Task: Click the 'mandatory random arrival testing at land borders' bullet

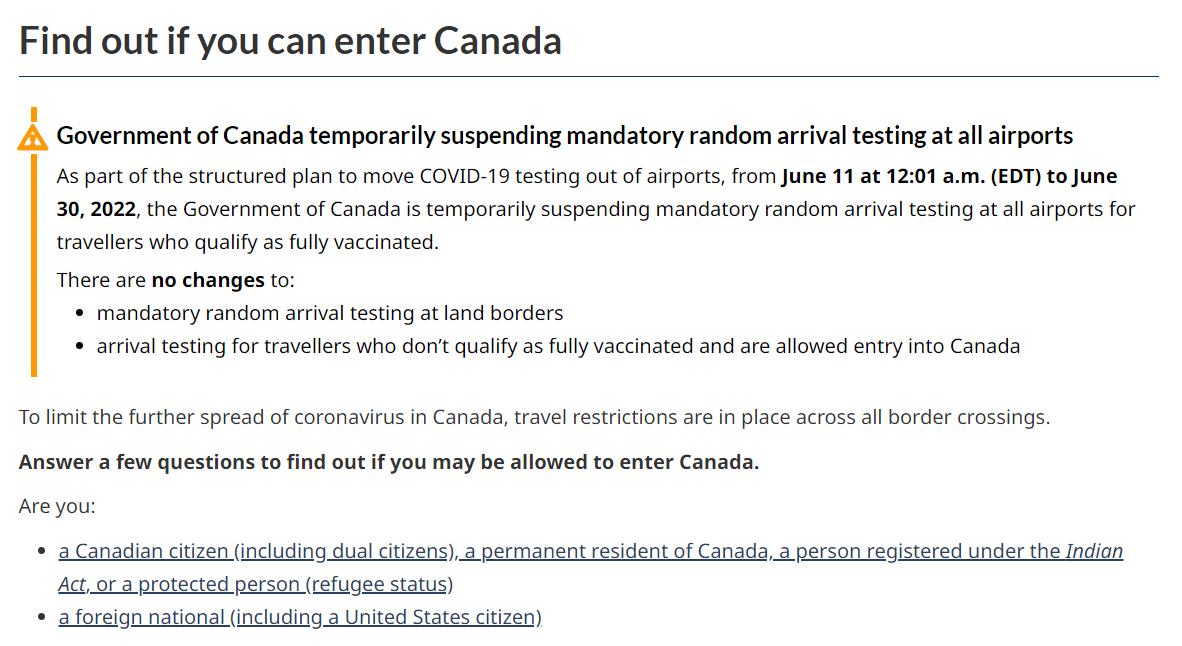Action: pyautogui.click(x=329, y=313)
